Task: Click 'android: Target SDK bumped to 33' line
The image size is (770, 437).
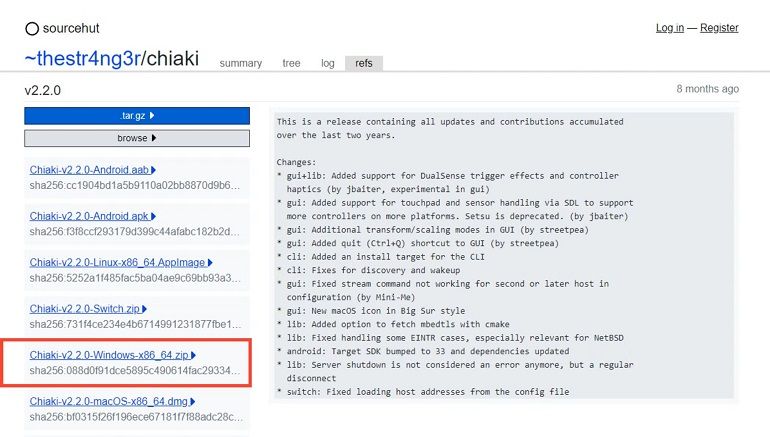Action: [x=423, y=351]
